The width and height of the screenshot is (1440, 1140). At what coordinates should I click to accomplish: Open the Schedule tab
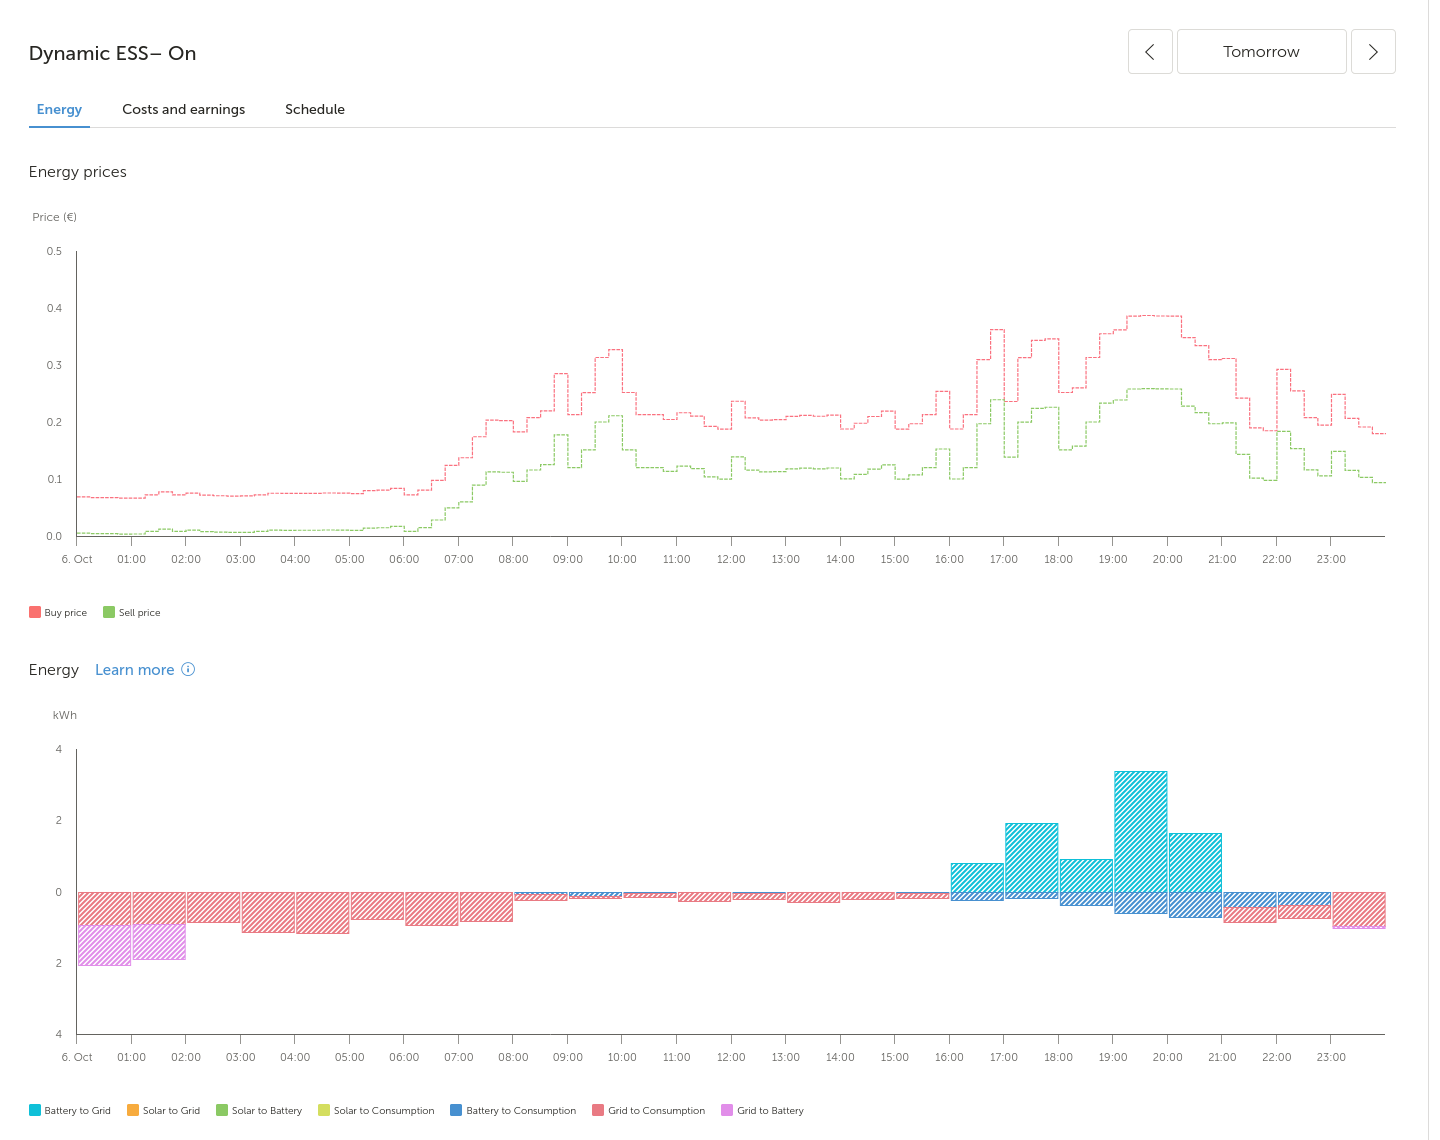(314, 109)
